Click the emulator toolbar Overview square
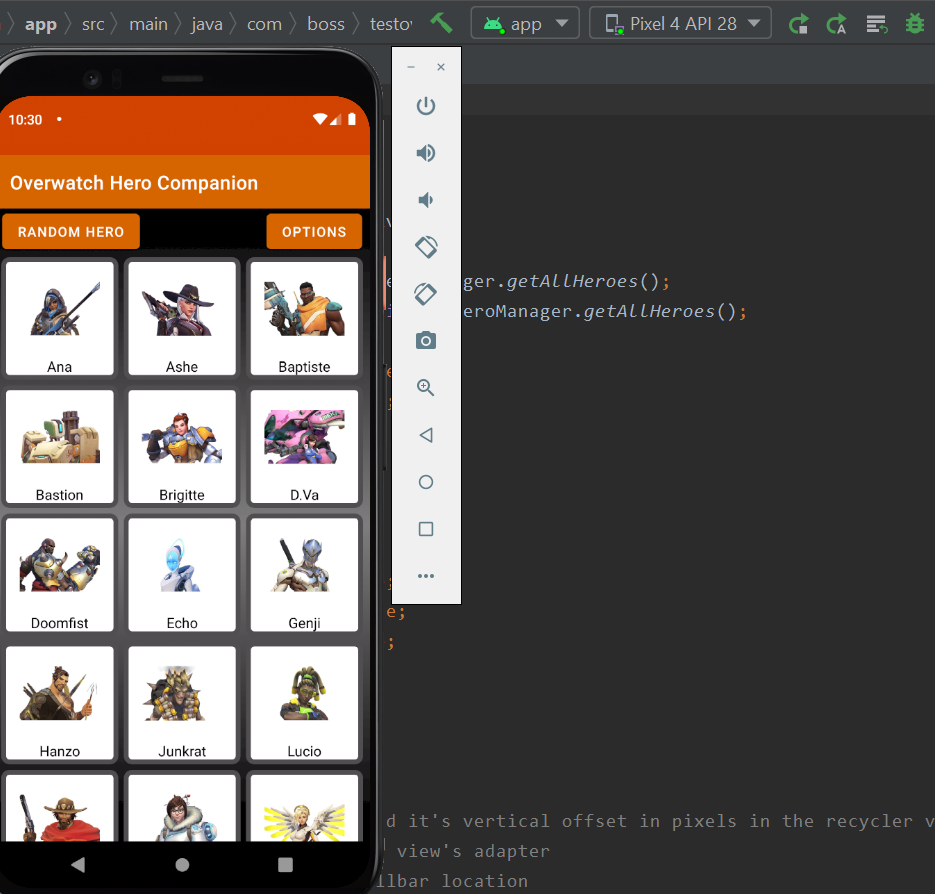Viewport: 935px width, 894px height. pyautogui.click(x=426, y=529)
